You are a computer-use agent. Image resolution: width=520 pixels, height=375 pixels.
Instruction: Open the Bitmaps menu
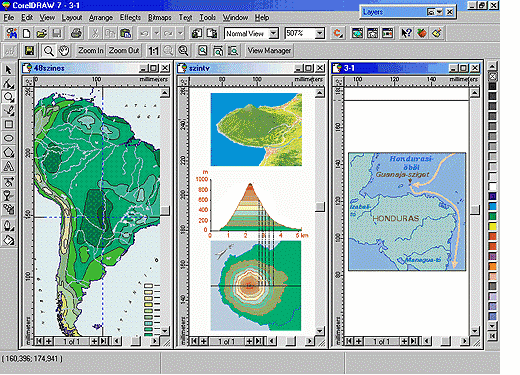(159, 17)
